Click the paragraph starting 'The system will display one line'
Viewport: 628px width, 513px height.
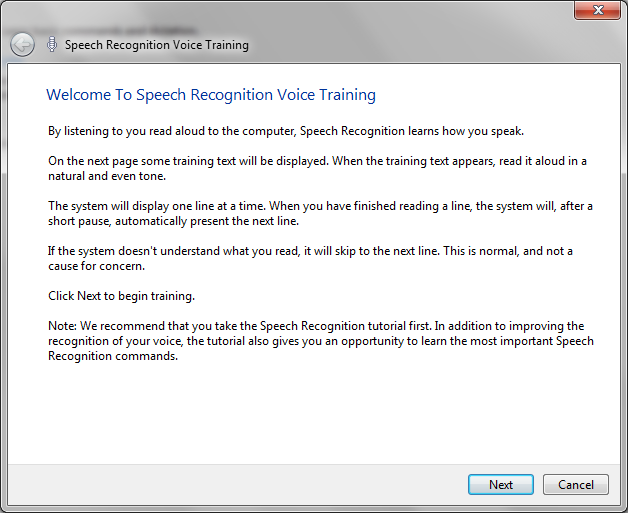(x=320, y=213)
